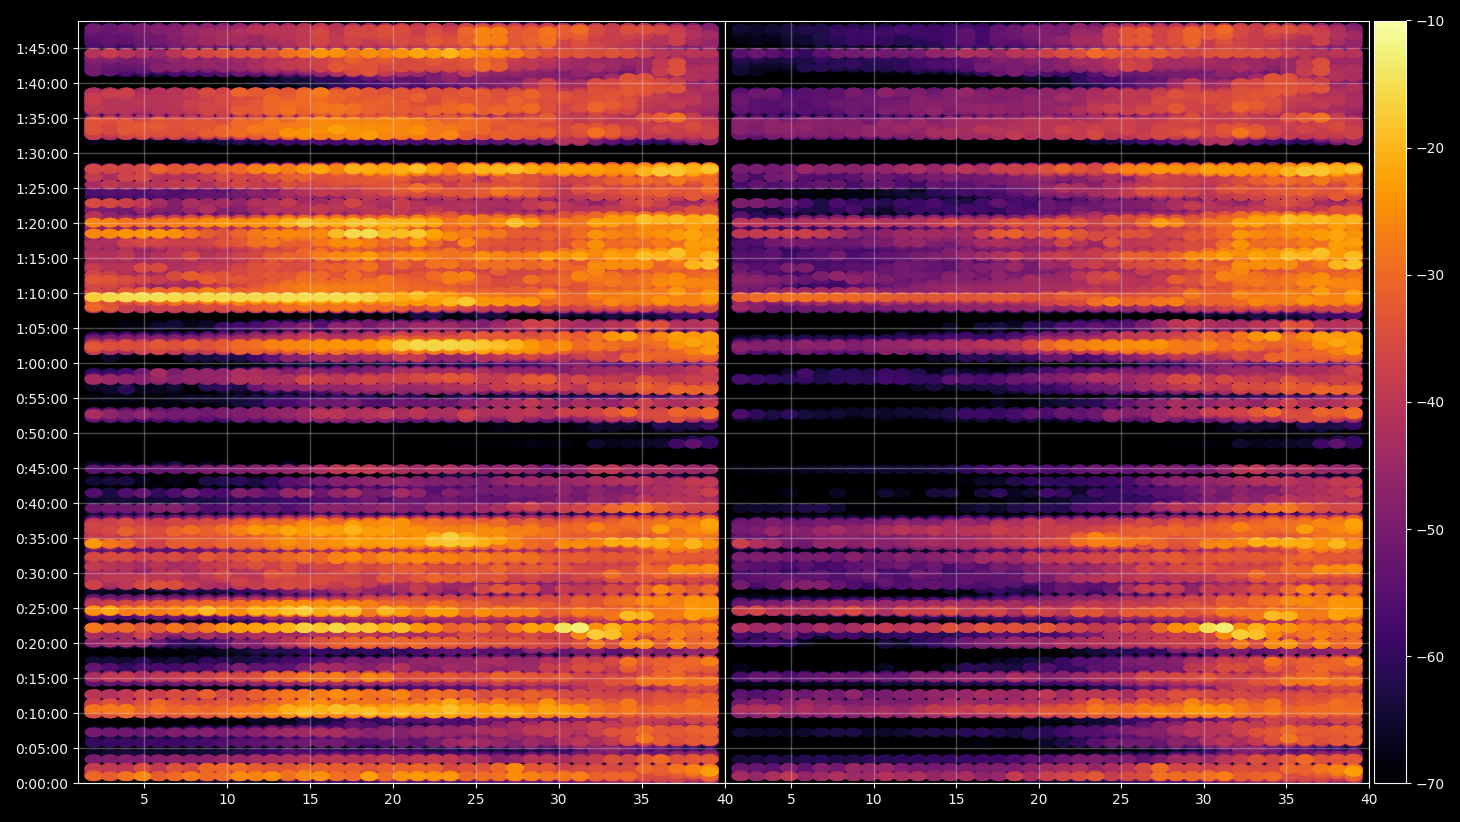Select the −40 colorbar tick label
This screenshot has height=822, width=1460.
[x=1430, y=402]
